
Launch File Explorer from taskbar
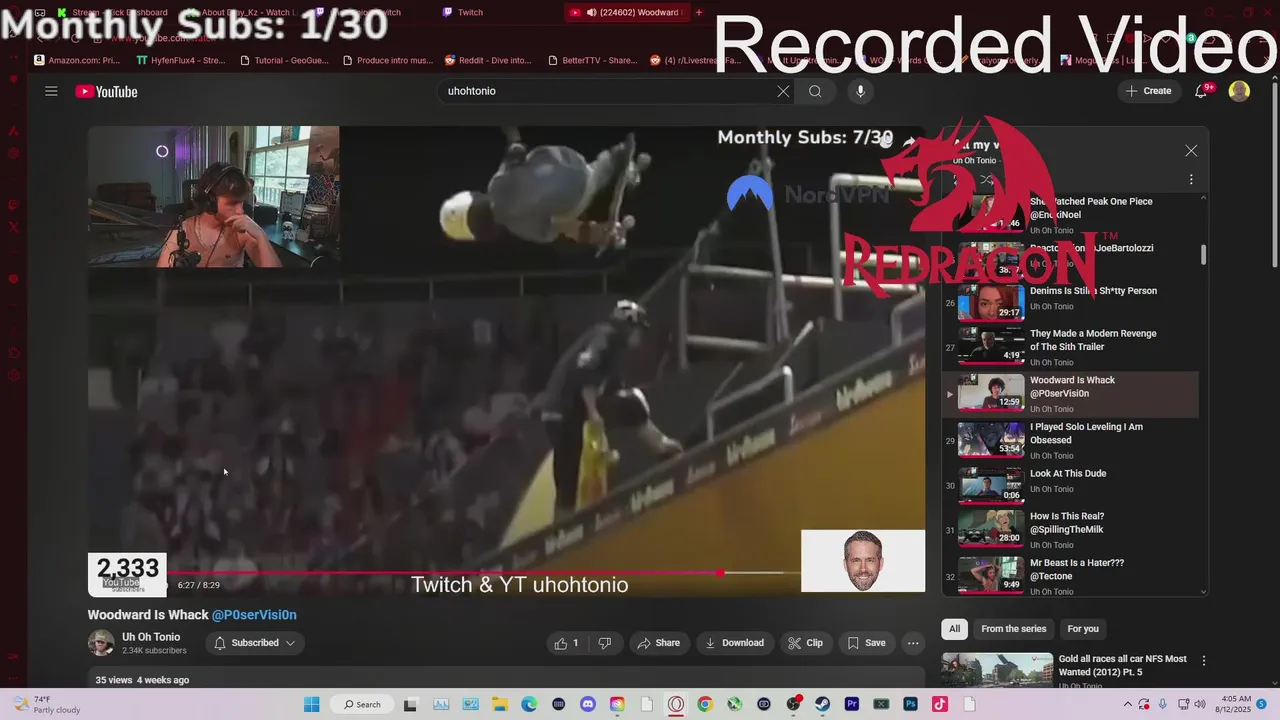tap(499, 704)
